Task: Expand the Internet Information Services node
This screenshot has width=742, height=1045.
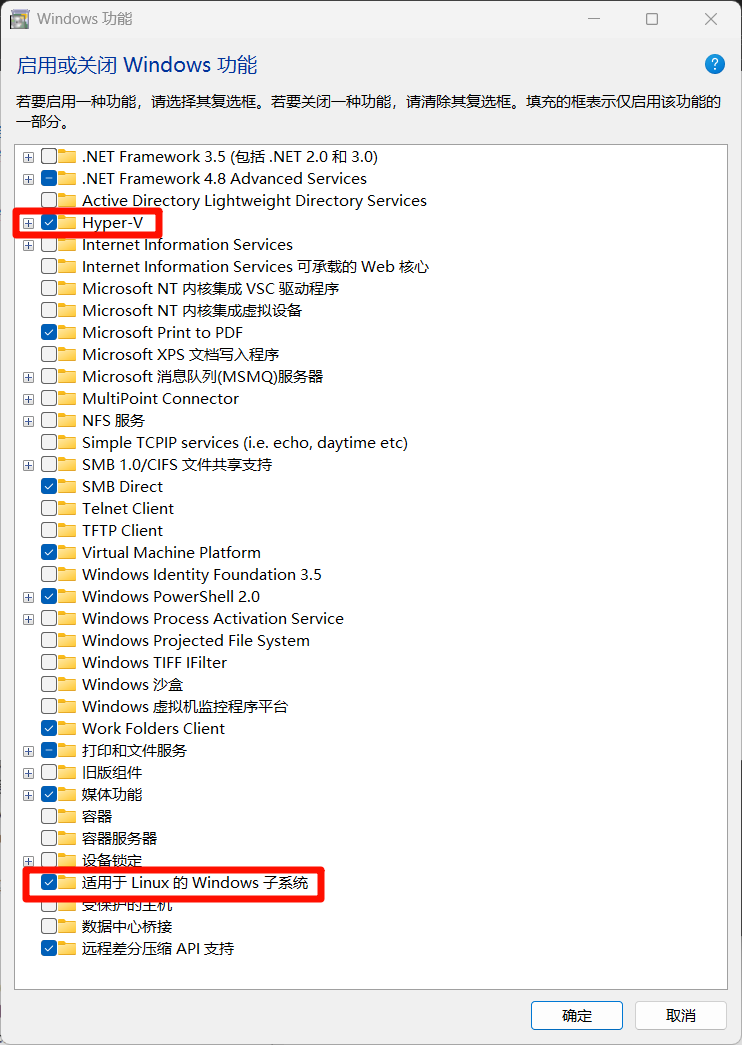Action: point(28,245)
